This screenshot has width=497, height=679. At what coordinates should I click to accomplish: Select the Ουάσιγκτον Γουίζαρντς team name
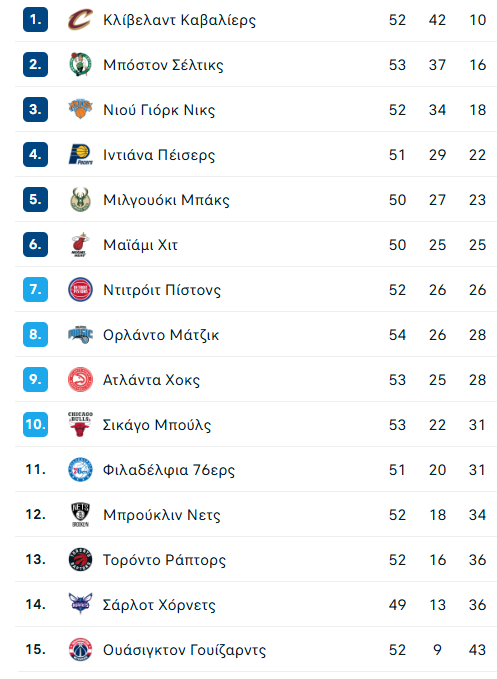click(x=184, y=650)
